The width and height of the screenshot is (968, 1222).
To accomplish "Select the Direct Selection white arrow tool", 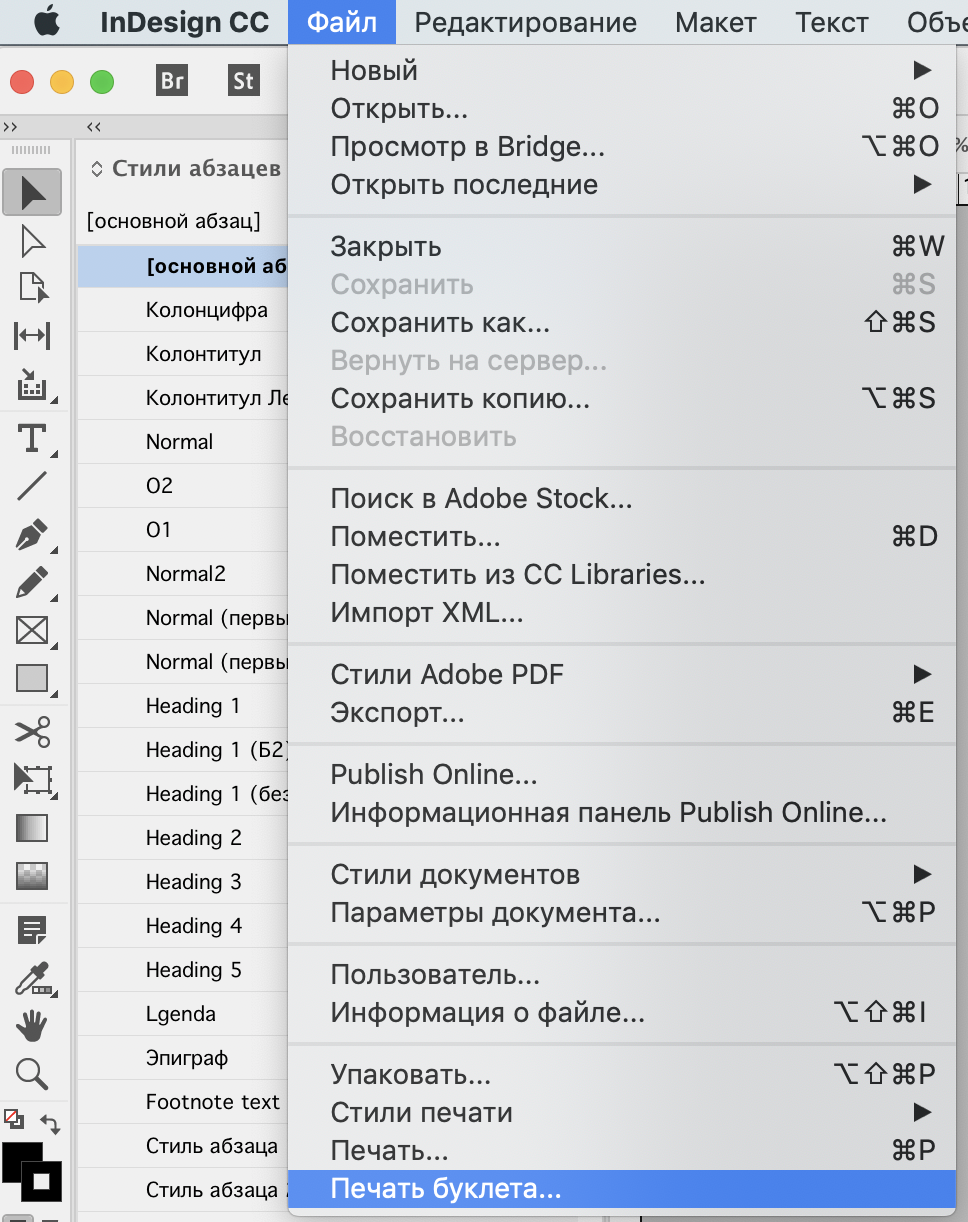I will coord(32,241).
